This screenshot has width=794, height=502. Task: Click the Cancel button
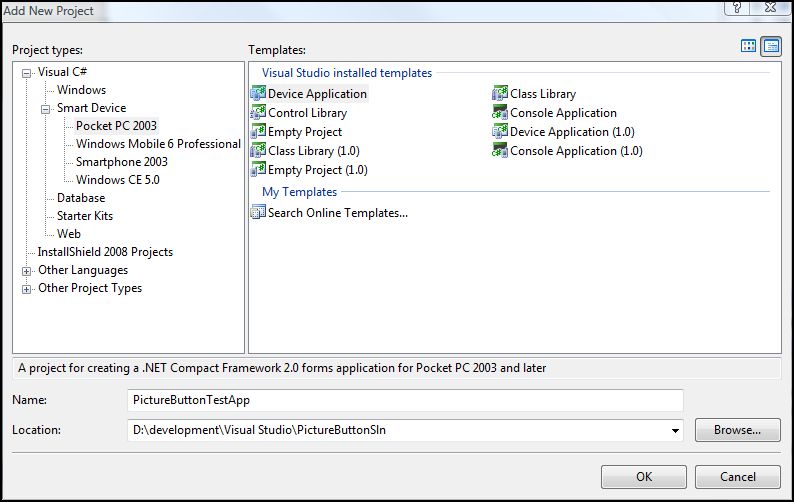tap(738, 477)
